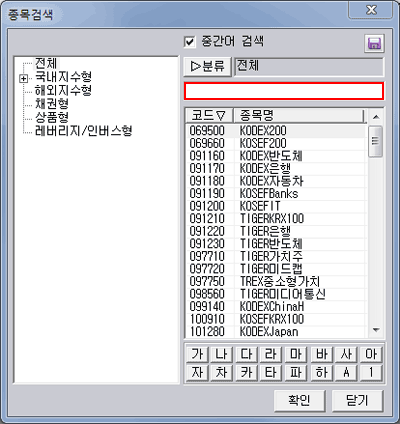Select 레버리지/인버스형 category

coord(84,131)
